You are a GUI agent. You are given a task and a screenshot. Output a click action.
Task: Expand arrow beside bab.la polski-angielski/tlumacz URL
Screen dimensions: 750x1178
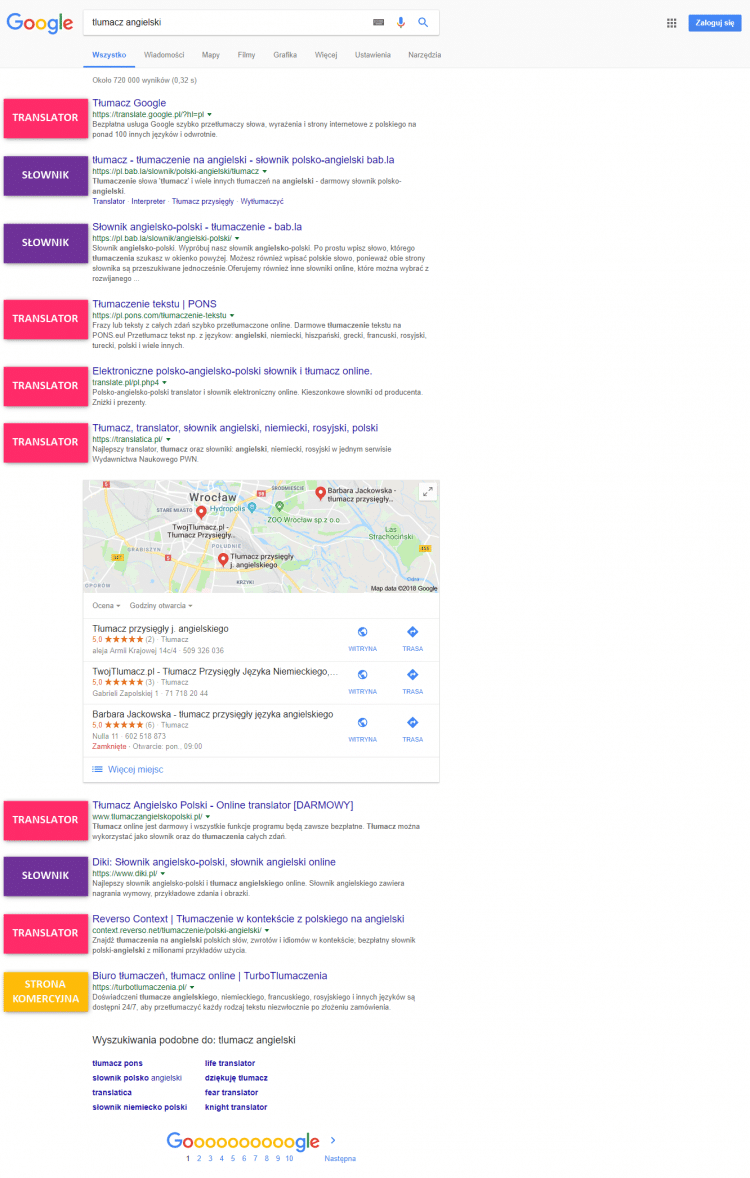265,172
